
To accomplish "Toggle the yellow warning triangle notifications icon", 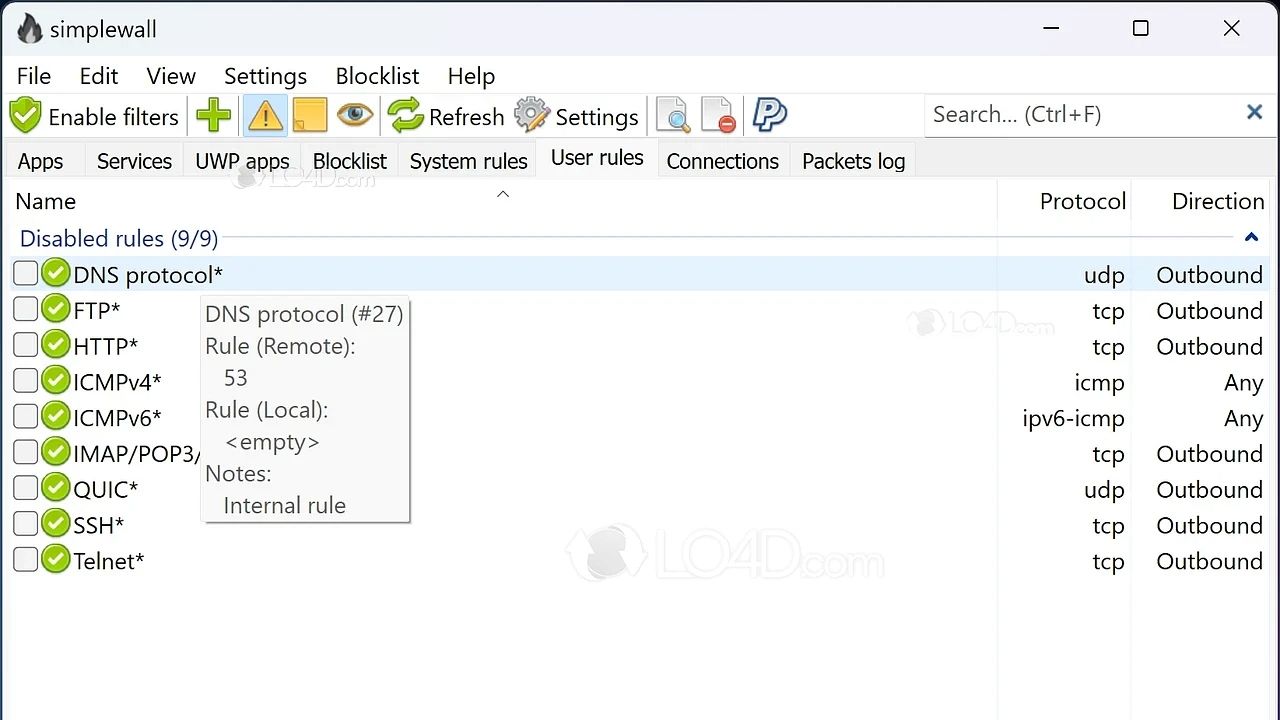I will [265, 116].
